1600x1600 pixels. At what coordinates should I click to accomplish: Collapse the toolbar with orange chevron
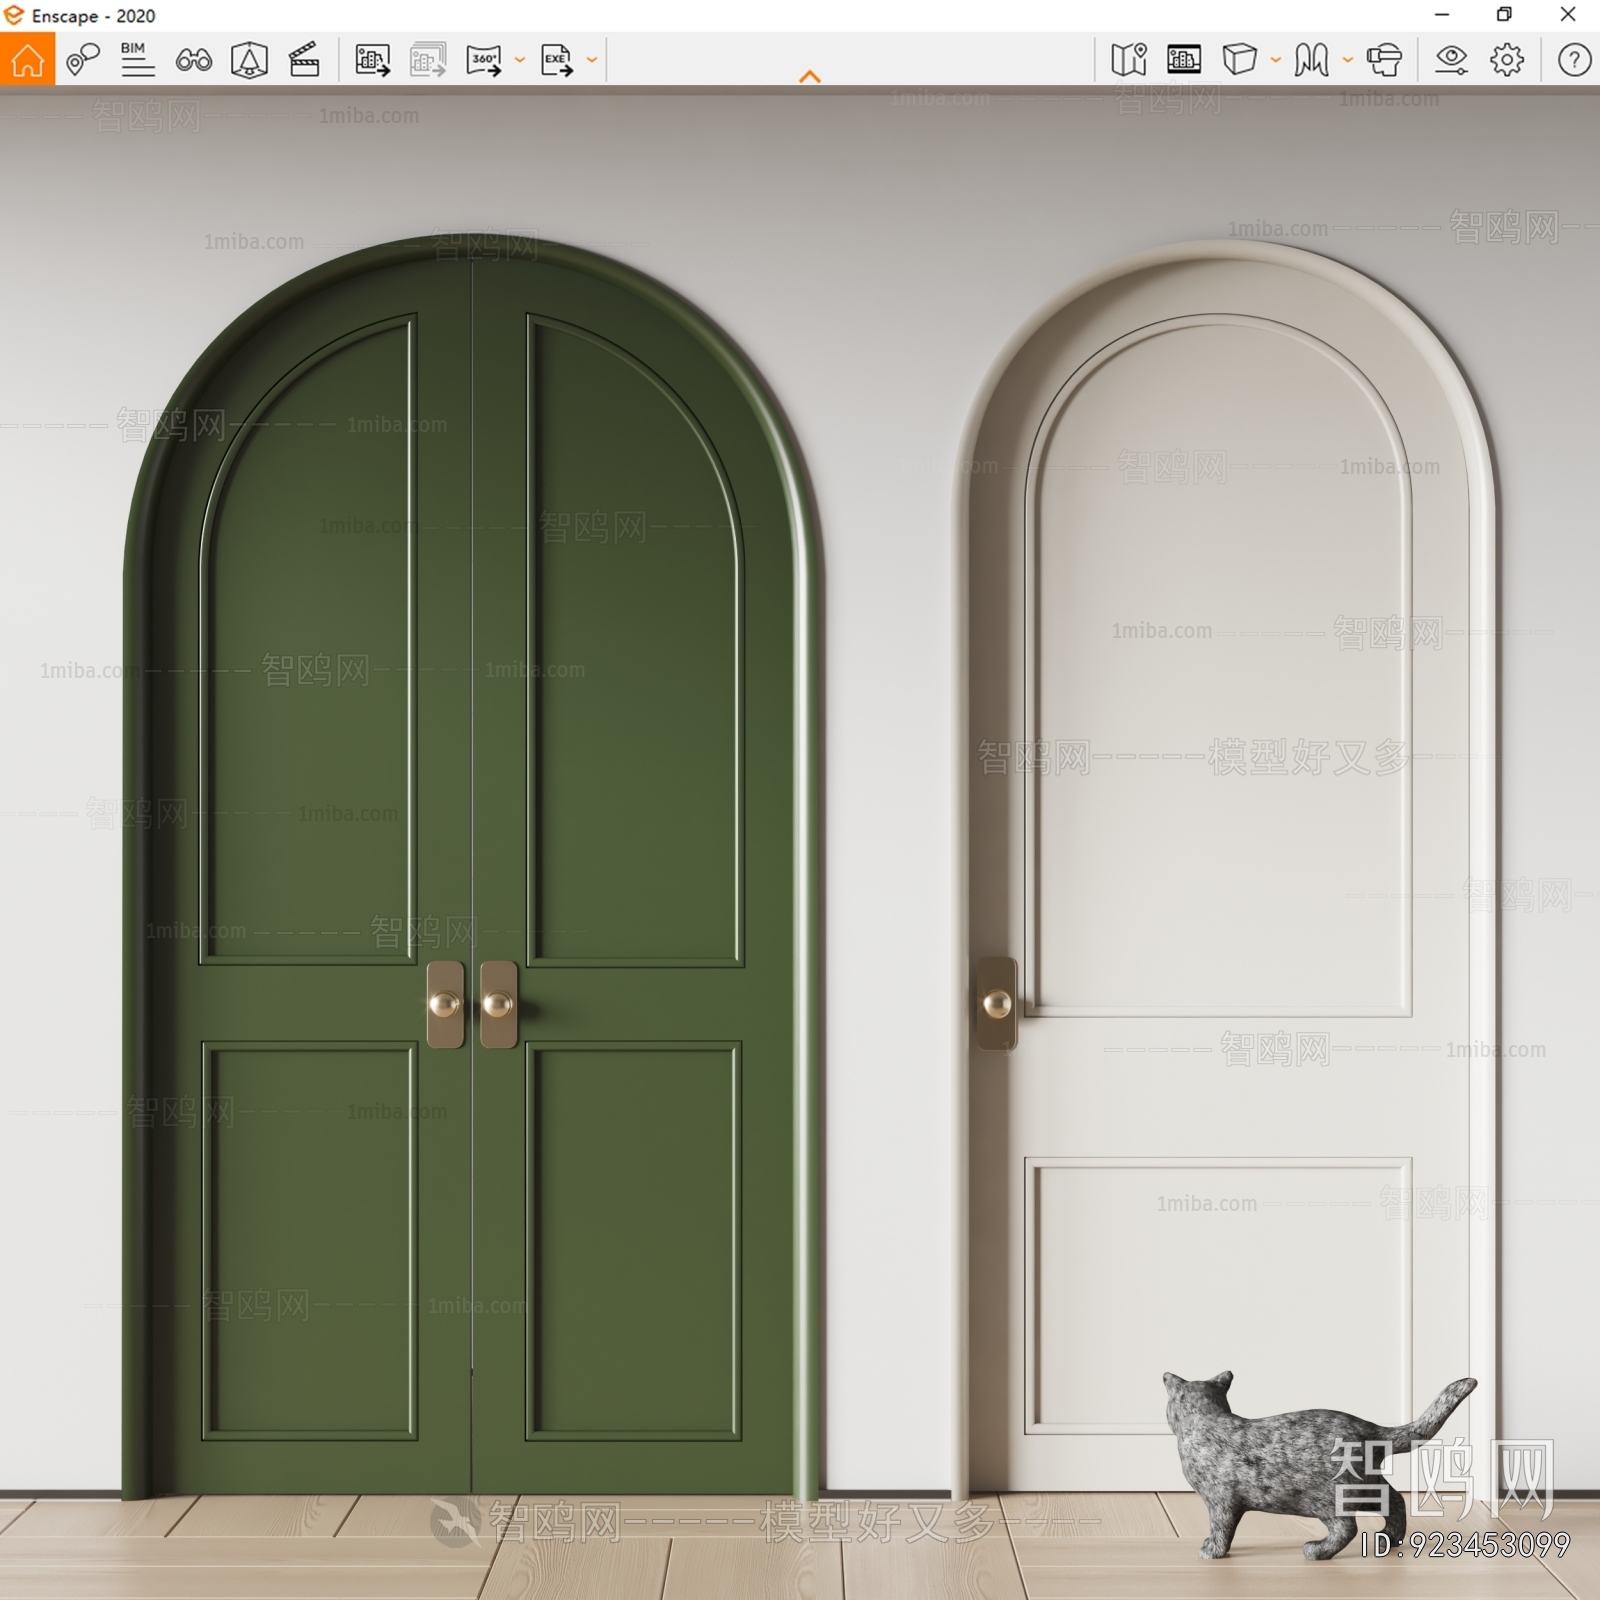click(x=810, y=77)
